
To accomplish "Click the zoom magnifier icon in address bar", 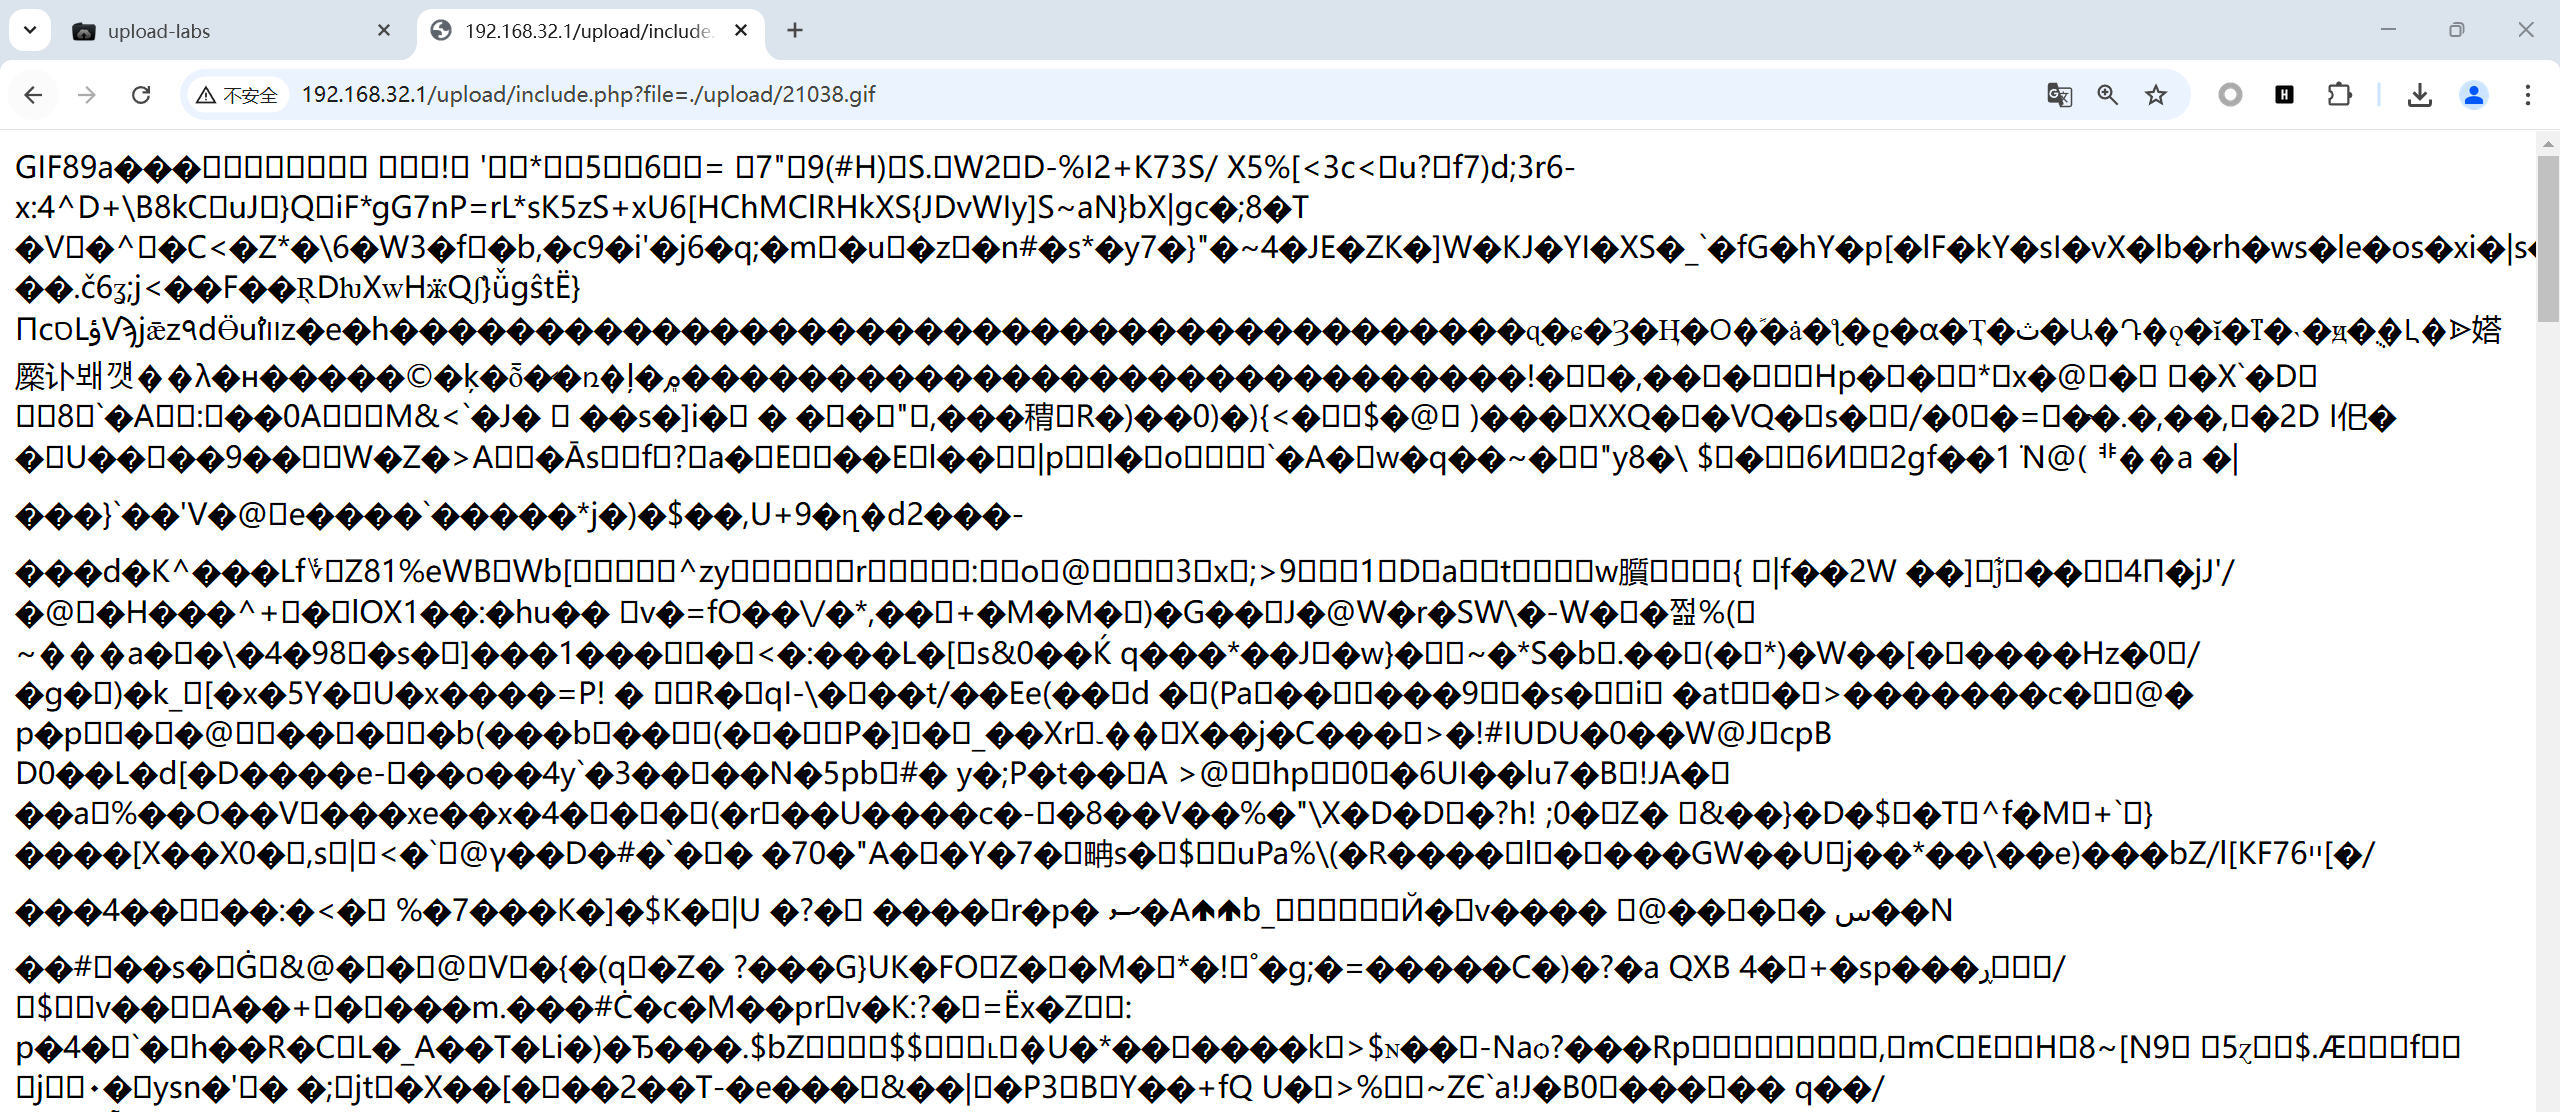I will (x=2107, y=95).
